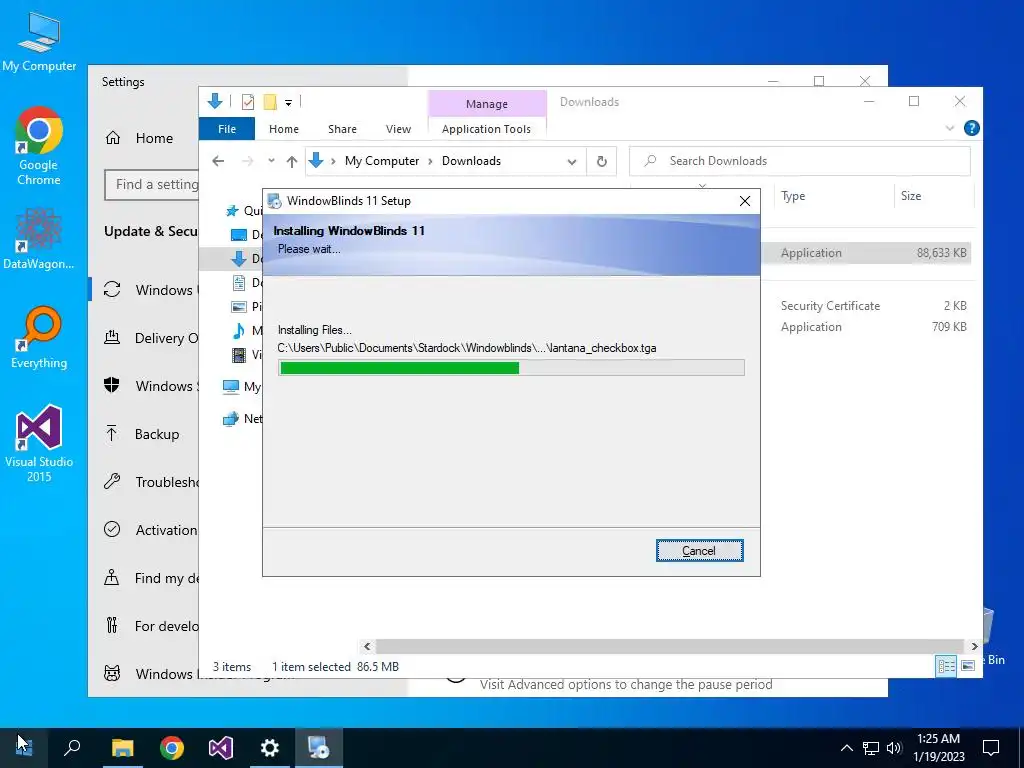Open DataWagon desktop shortcut
Viewport: 1024px width, 768px height.
coord(39,239)
